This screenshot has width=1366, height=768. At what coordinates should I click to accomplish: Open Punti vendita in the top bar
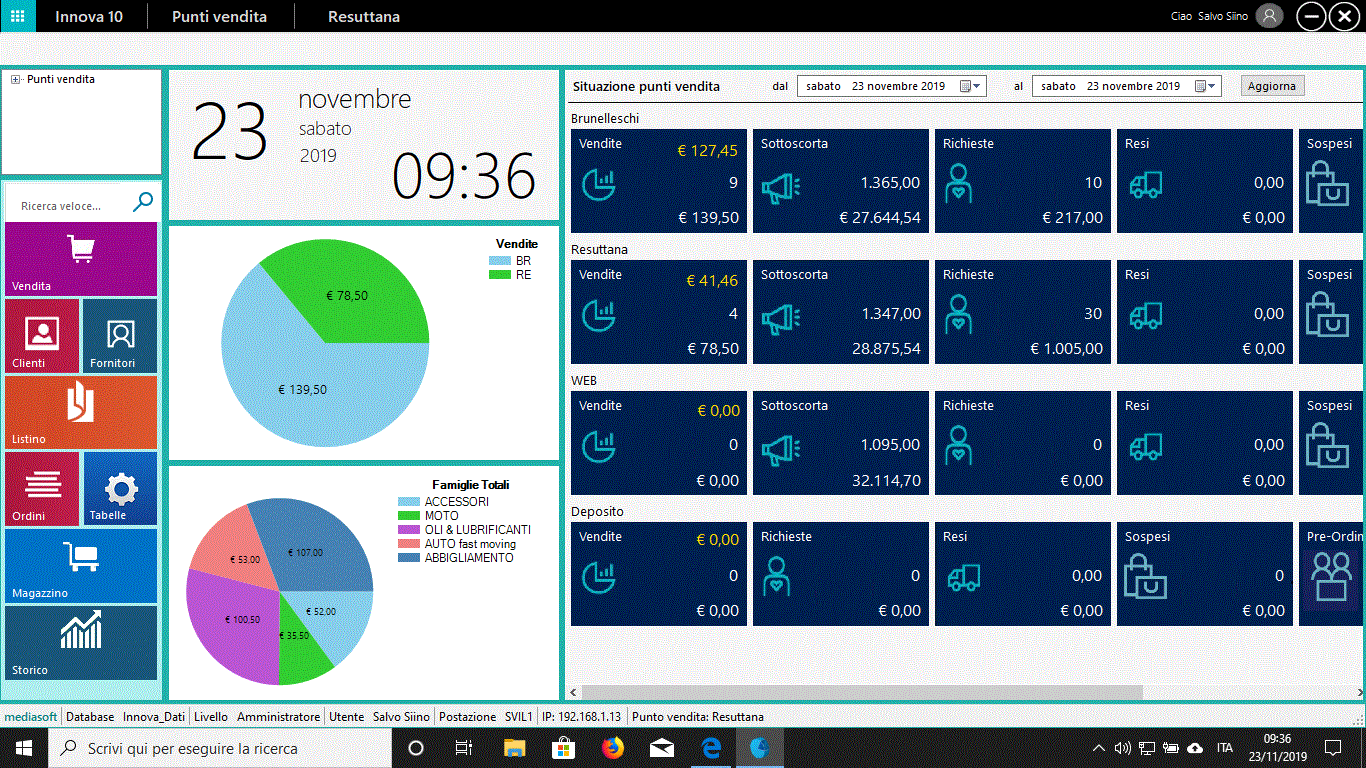219,16
